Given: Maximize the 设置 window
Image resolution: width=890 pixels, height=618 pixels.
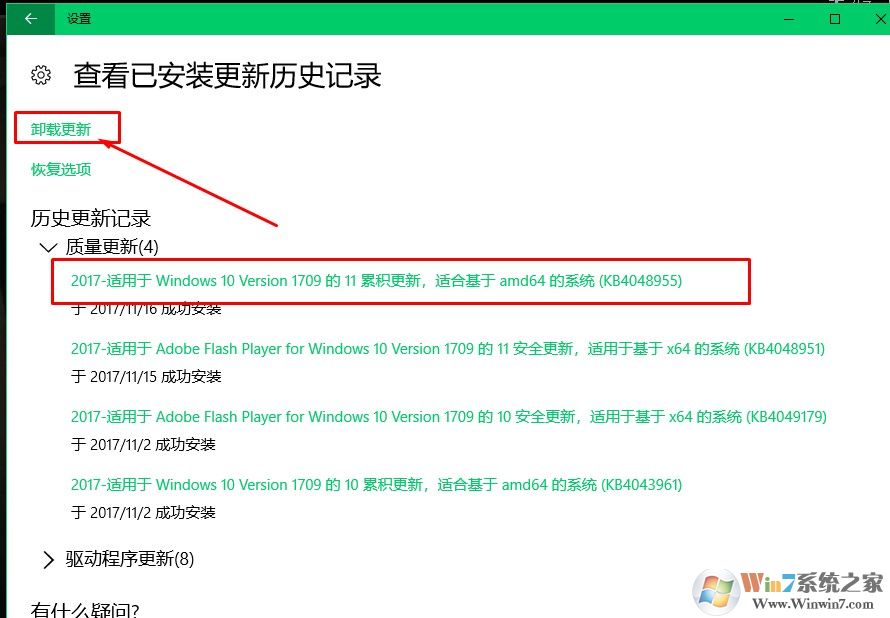Looking at the screenshot, I should pyautogui.click(x=835, y=19).
